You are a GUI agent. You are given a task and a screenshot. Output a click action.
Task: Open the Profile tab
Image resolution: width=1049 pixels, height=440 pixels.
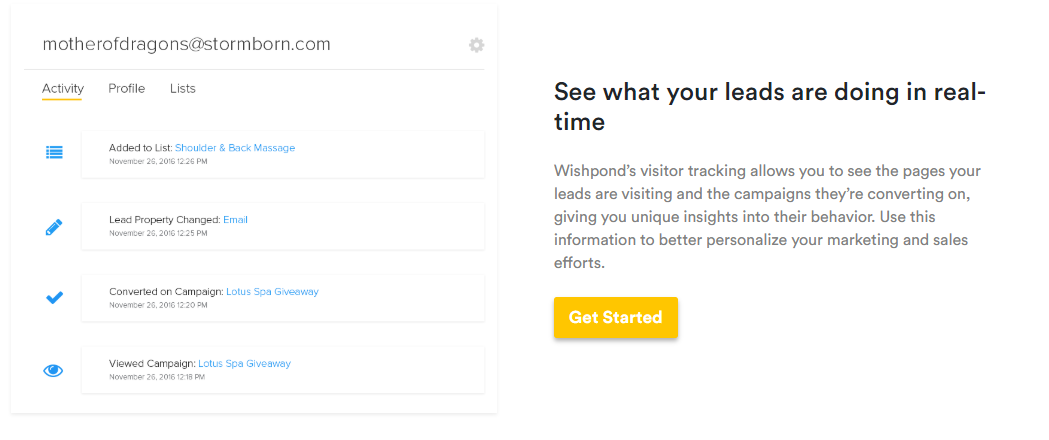point(127,89)
